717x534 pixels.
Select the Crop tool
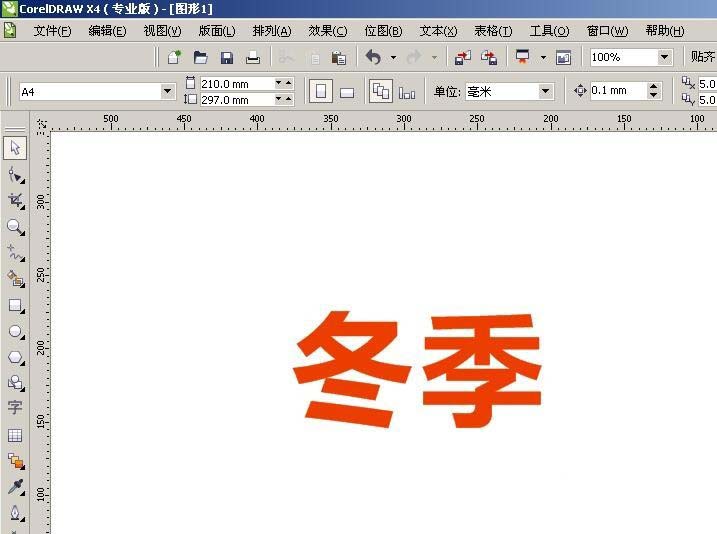coord(15,201)
